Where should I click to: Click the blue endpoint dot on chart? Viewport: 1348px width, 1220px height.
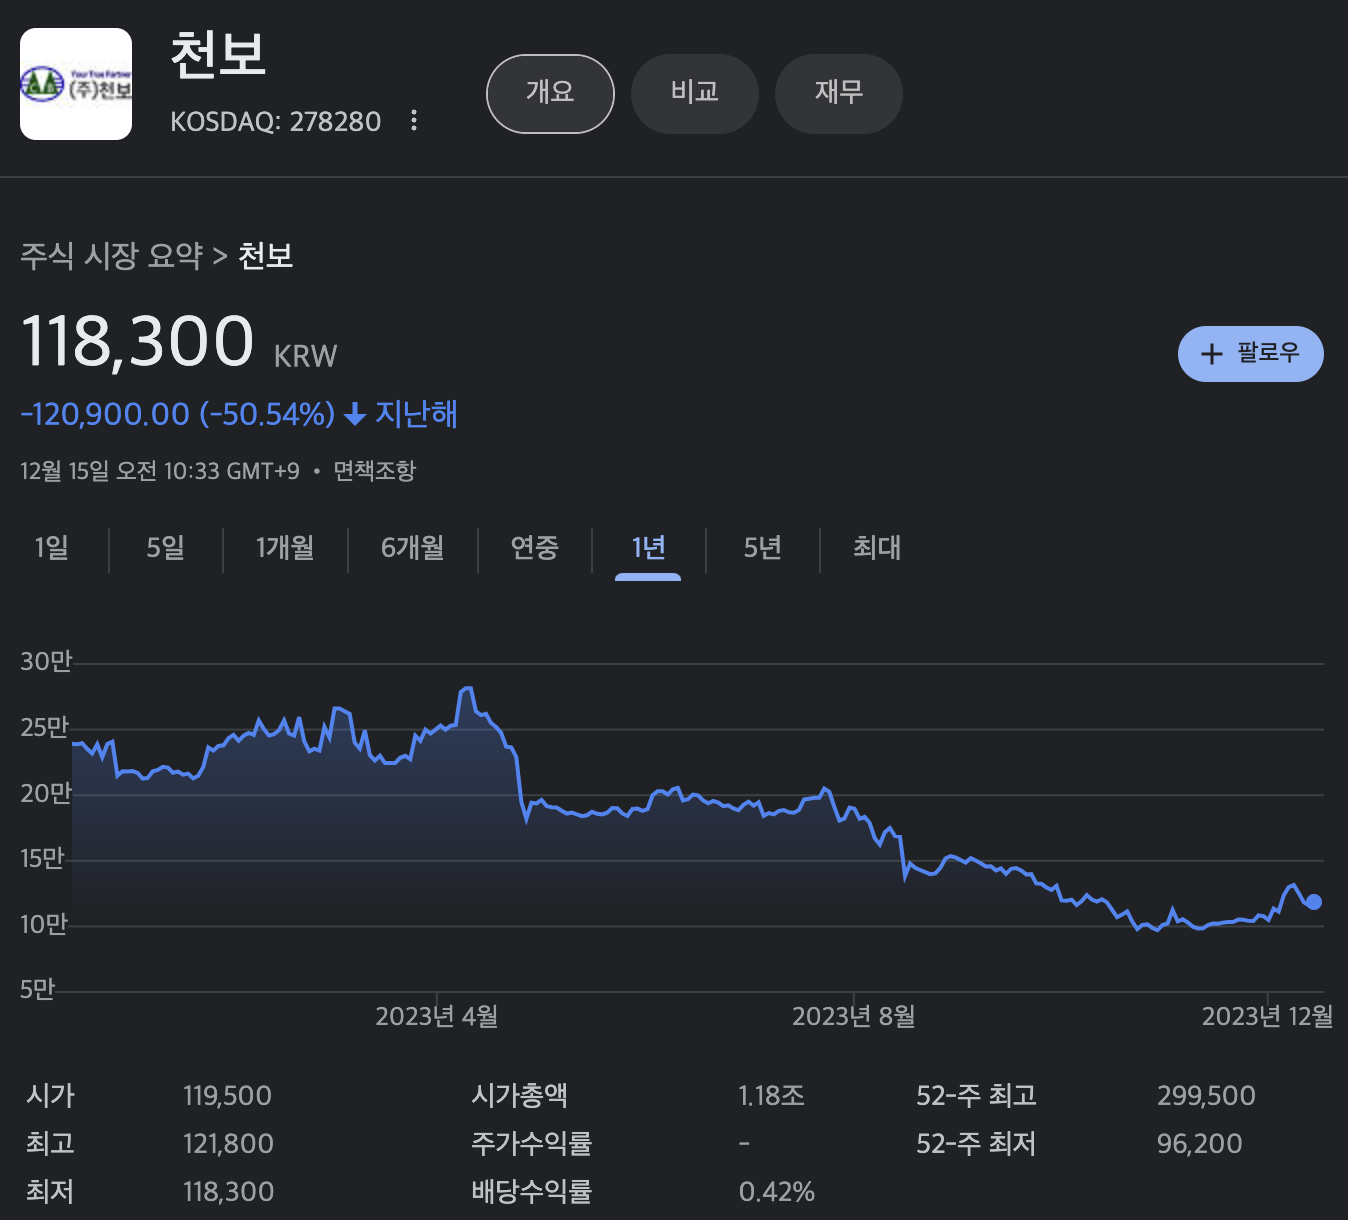[x=1314, y=902]
